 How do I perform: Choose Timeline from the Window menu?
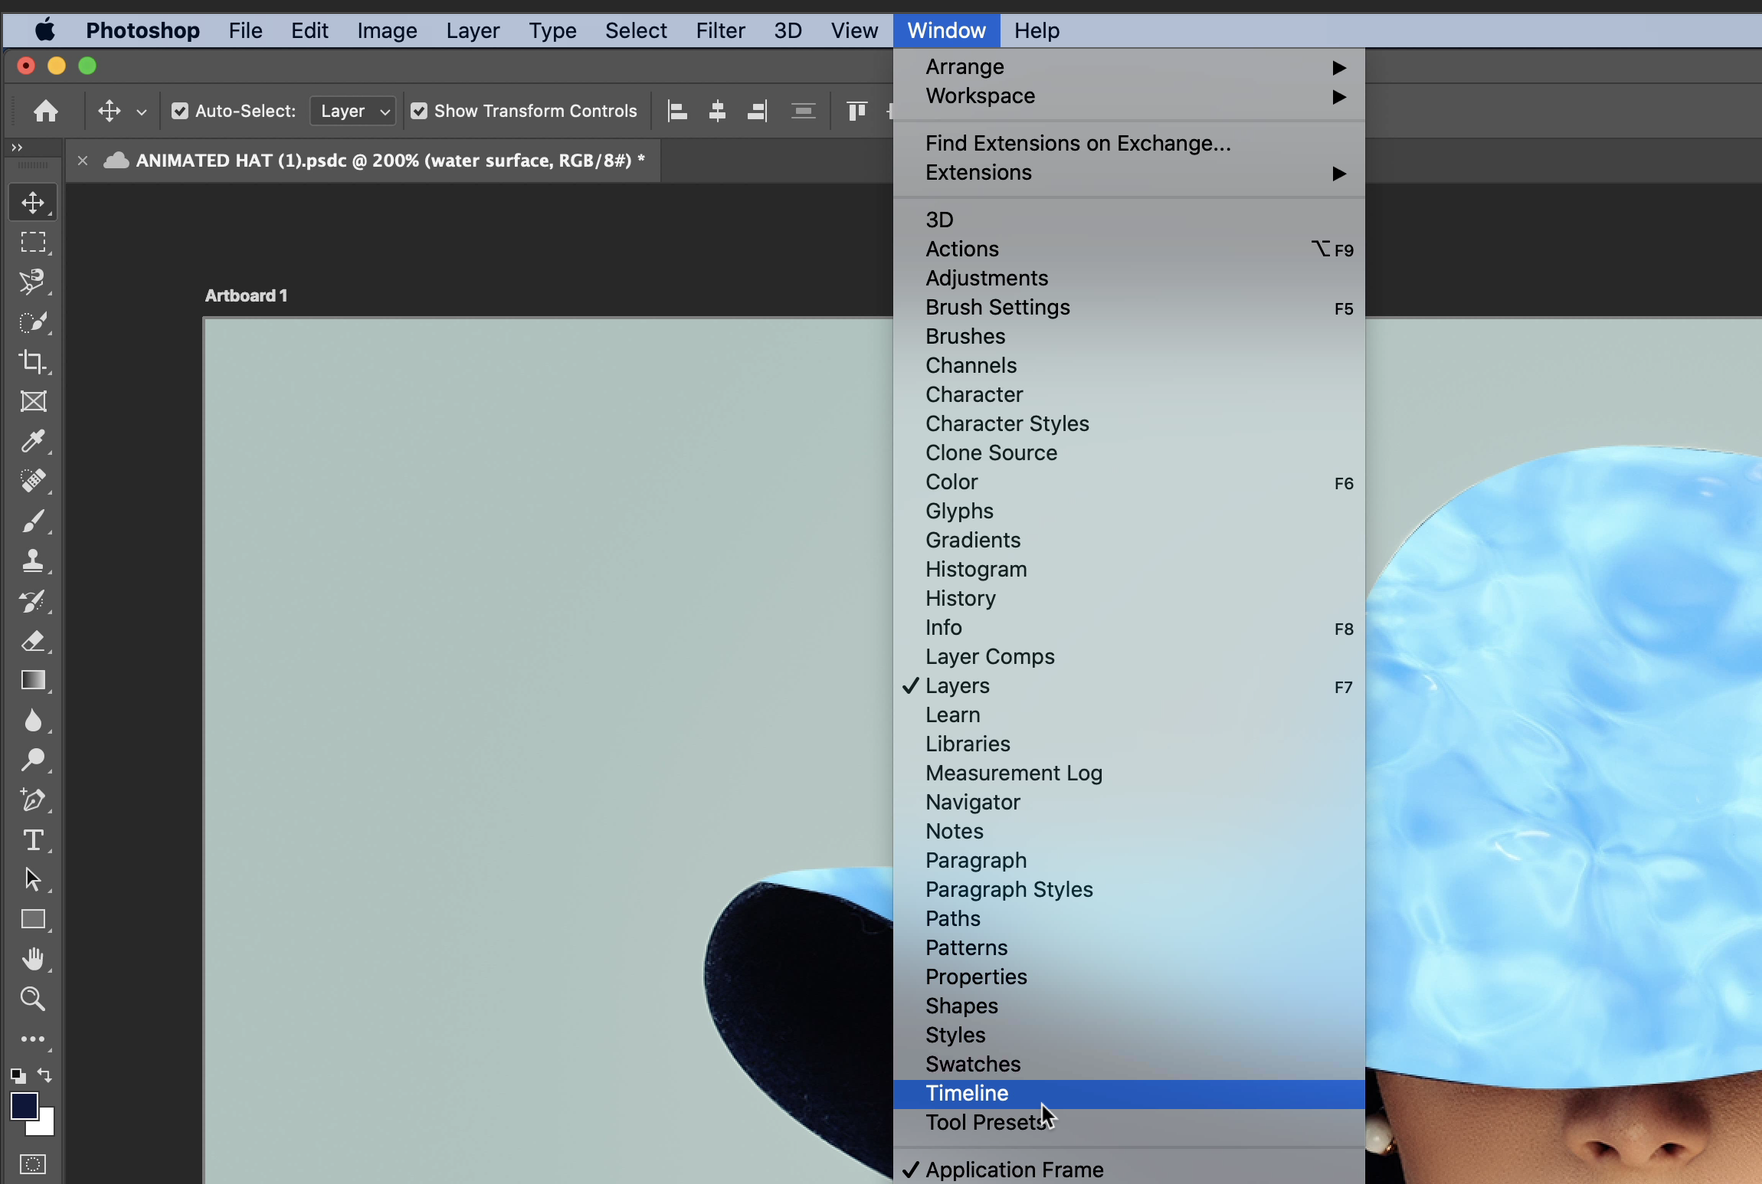[1129, 1093]
